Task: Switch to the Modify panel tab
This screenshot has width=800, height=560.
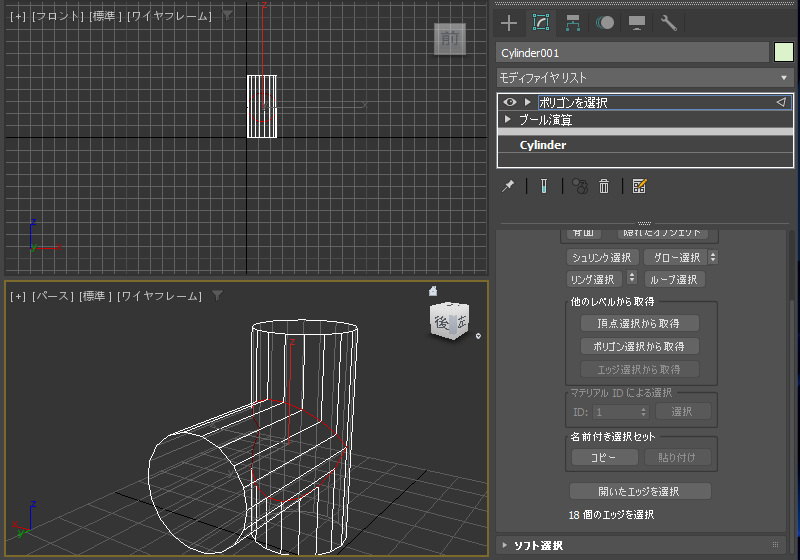Action: click(x=541, y=23)
